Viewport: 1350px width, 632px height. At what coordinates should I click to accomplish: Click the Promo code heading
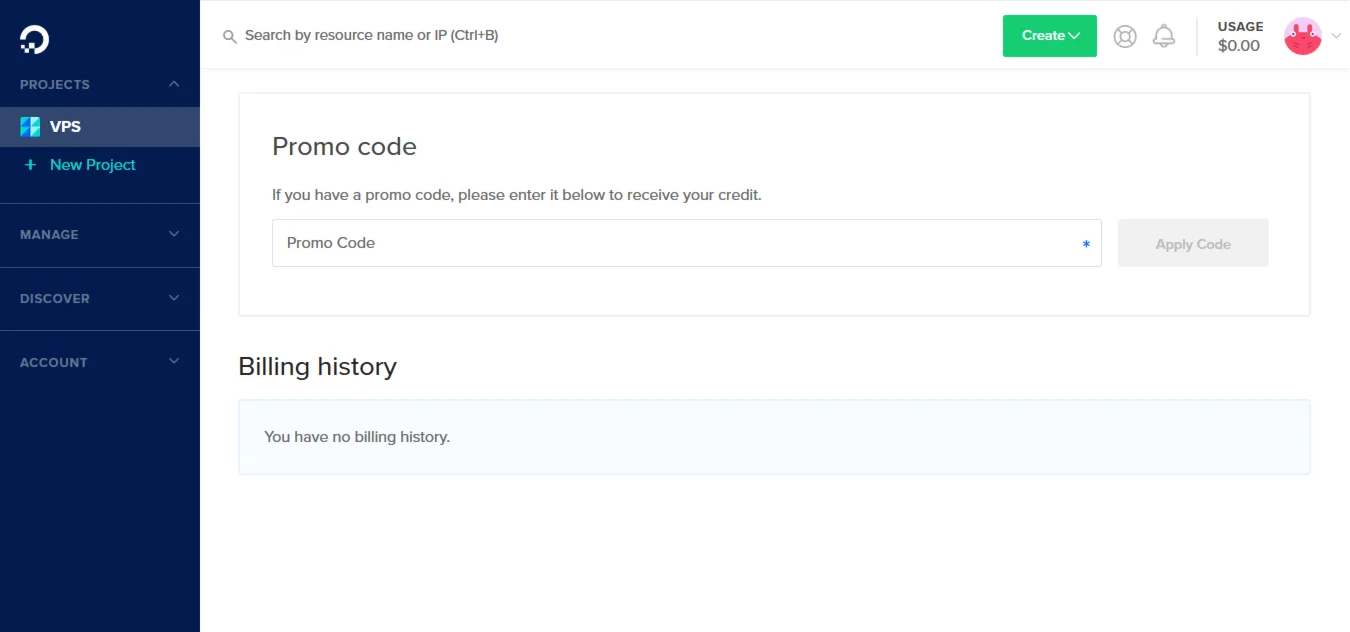click(344, 147)
